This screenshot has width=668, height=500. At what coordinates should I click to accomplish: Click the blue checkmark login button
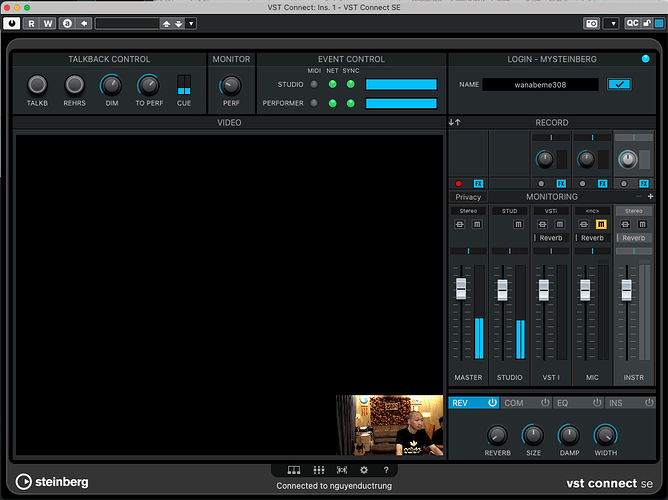tap(619, 84)
